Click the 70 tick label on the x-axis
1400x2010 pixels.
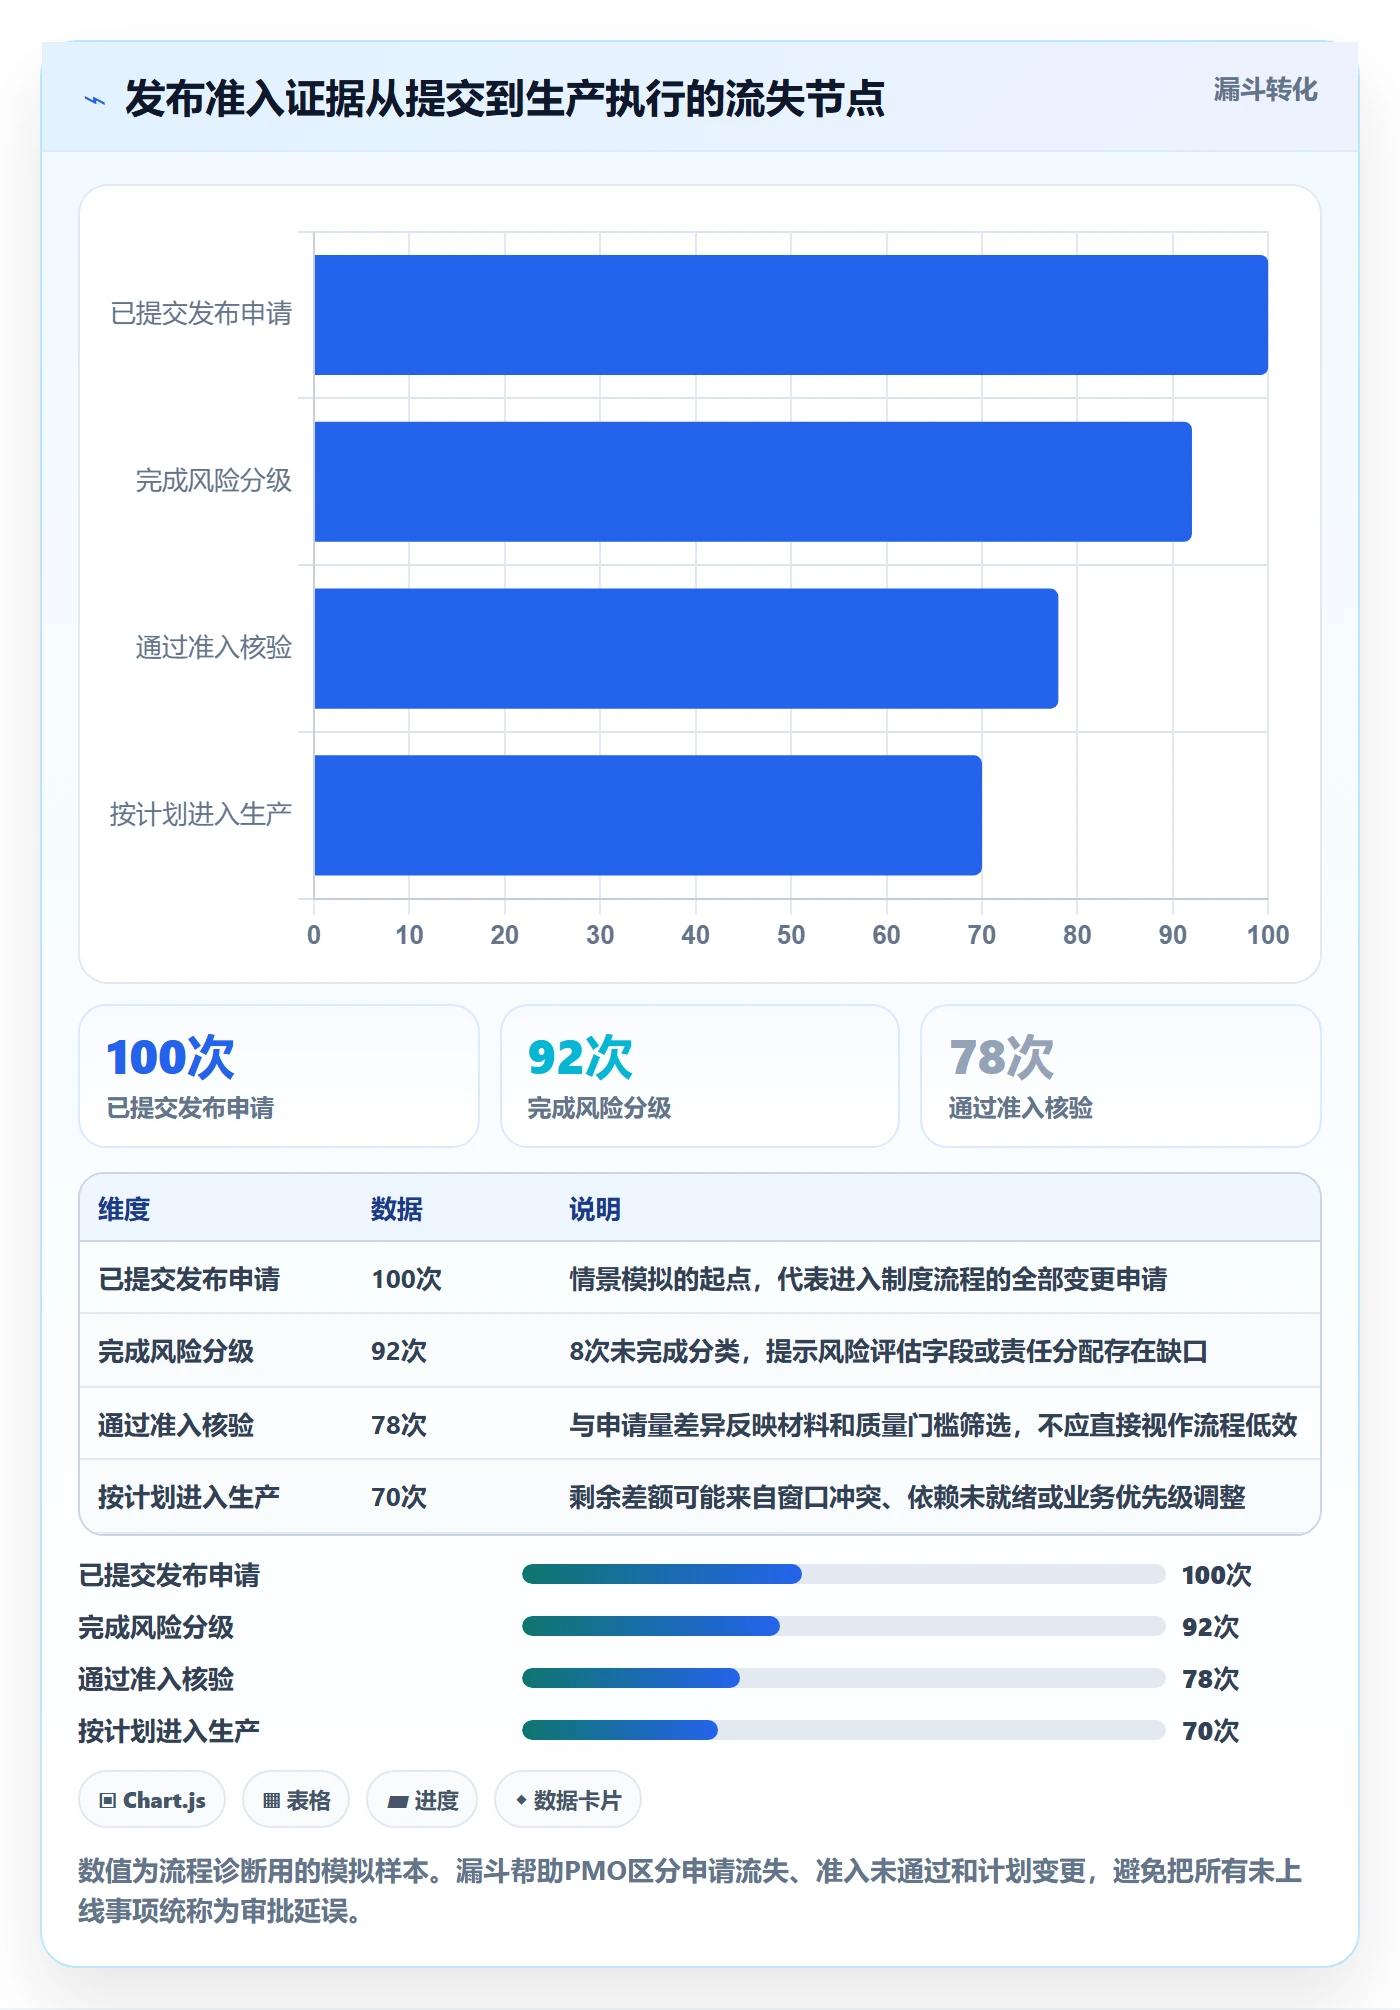click(982, 935)
